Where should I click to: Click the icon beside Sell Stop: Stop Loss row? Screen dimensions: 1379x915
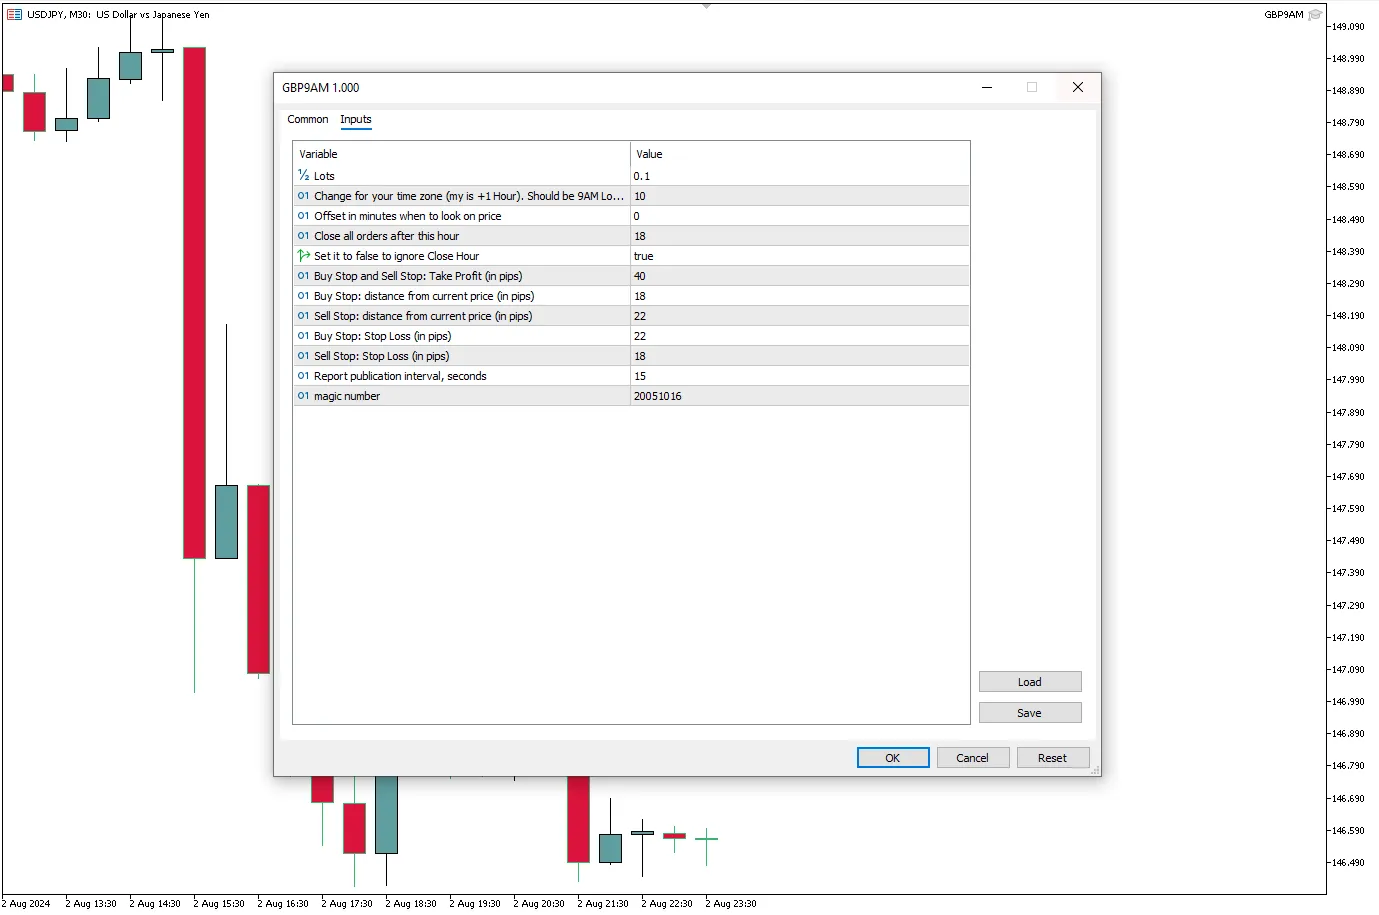coord(303,356)
